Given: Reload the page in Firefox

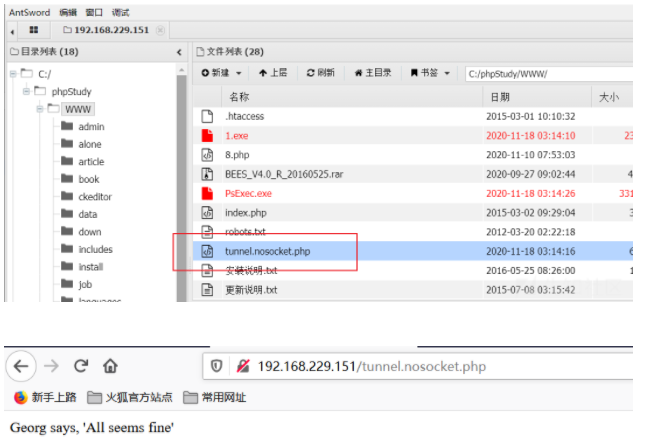Looking at the screenshot, I should pos(81,366).
